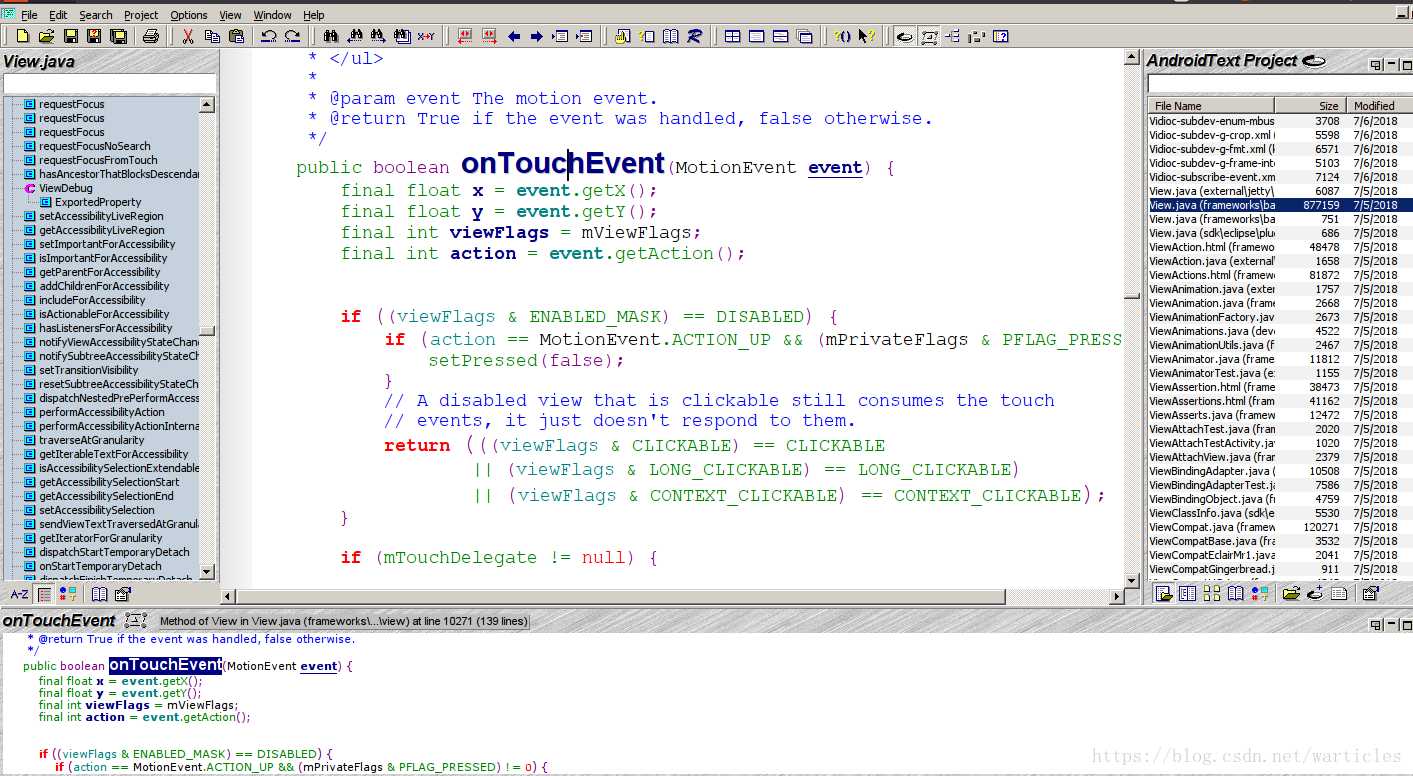Select traverseAtGranularity in symbol list
Image resolution: width=1413 pixels, height=776 pixels.
pos(91,440)
